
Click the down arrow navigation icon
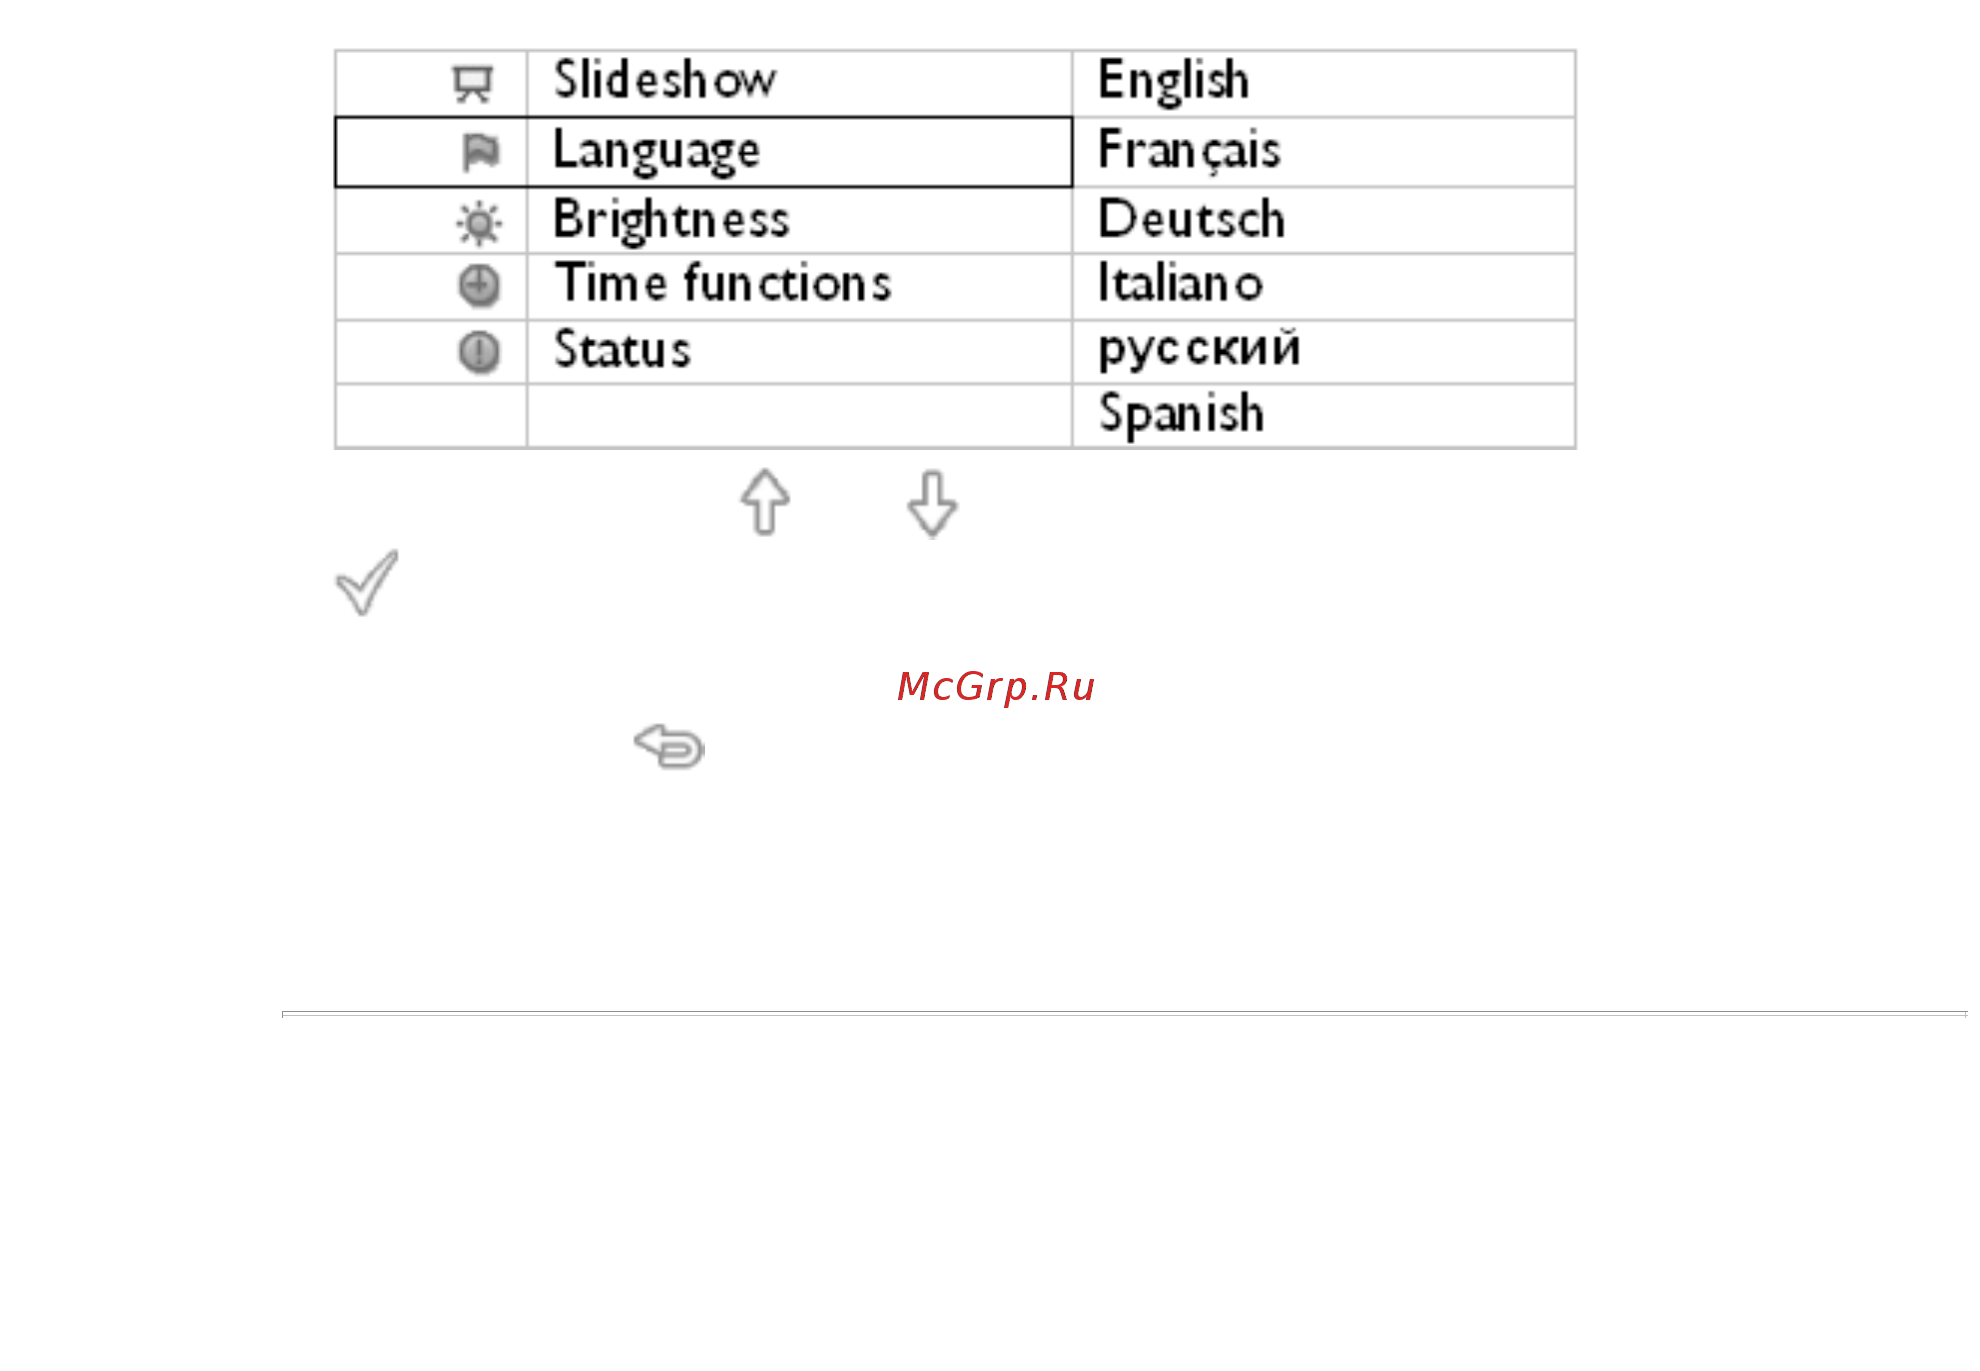click(x=932, y=504)
